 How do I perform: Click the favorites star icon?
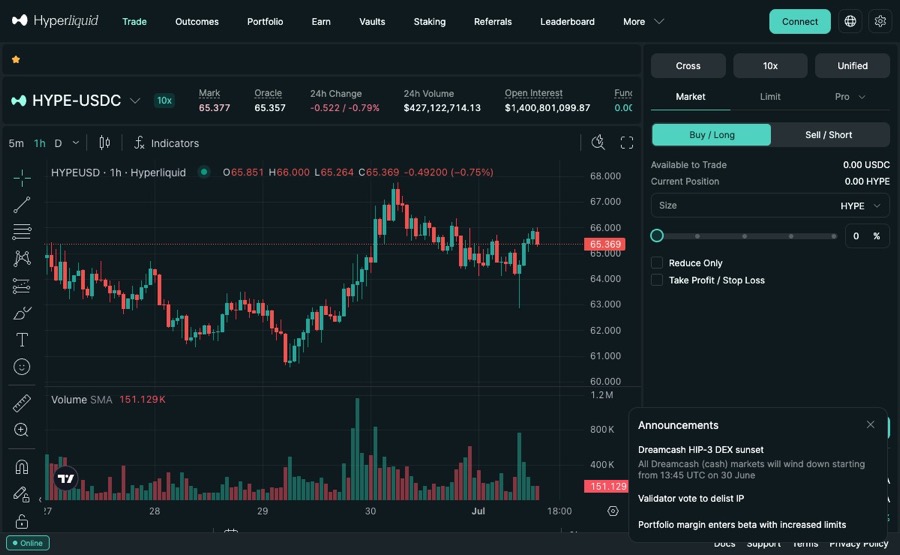tap(16, 59)
